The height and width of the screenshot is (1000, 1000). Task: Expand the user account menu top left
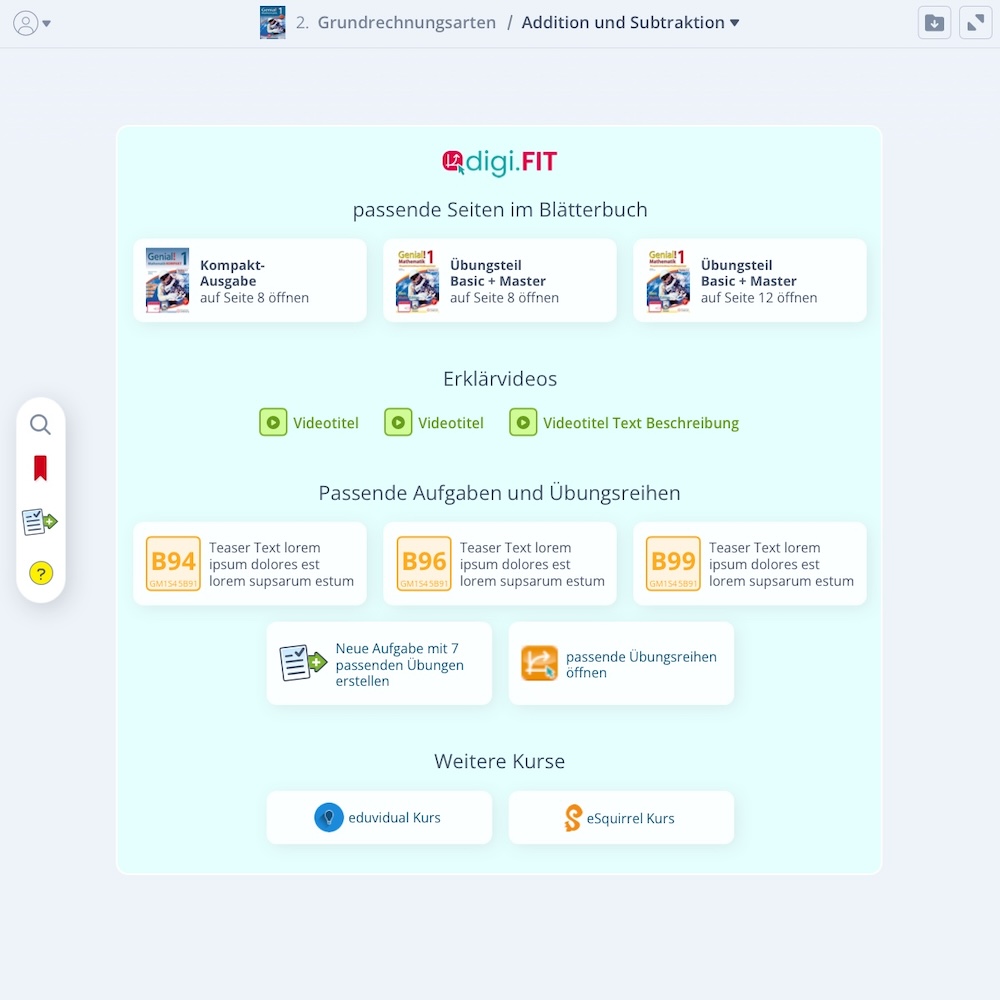(x=31, y=22)
